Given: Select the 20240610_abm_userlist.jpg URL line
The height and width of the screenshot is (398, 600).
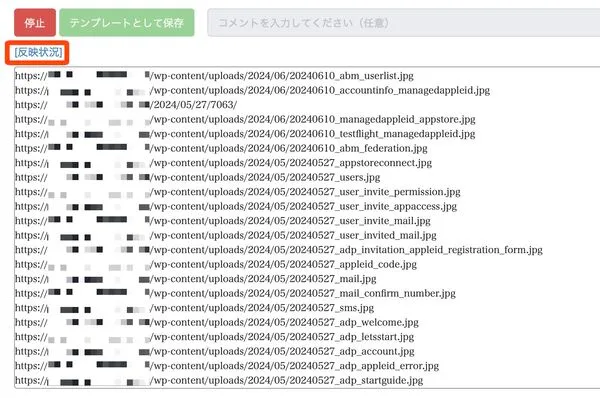Looking at the screenshot, I should (214, 75).
